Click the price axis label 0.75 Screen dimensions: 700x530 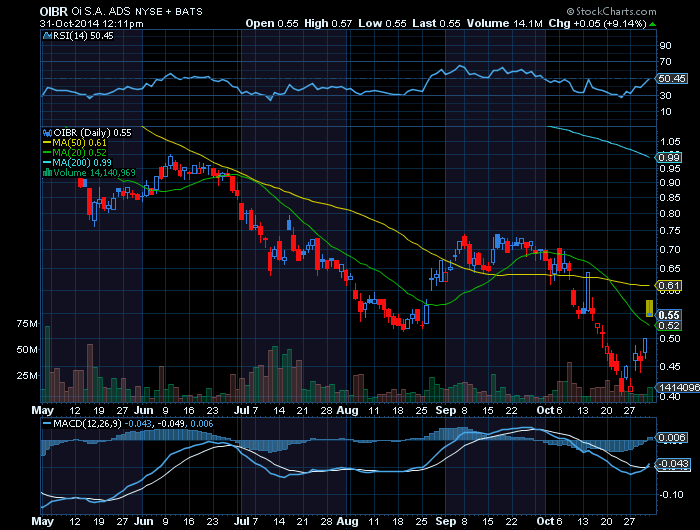(x=670, y=231)
